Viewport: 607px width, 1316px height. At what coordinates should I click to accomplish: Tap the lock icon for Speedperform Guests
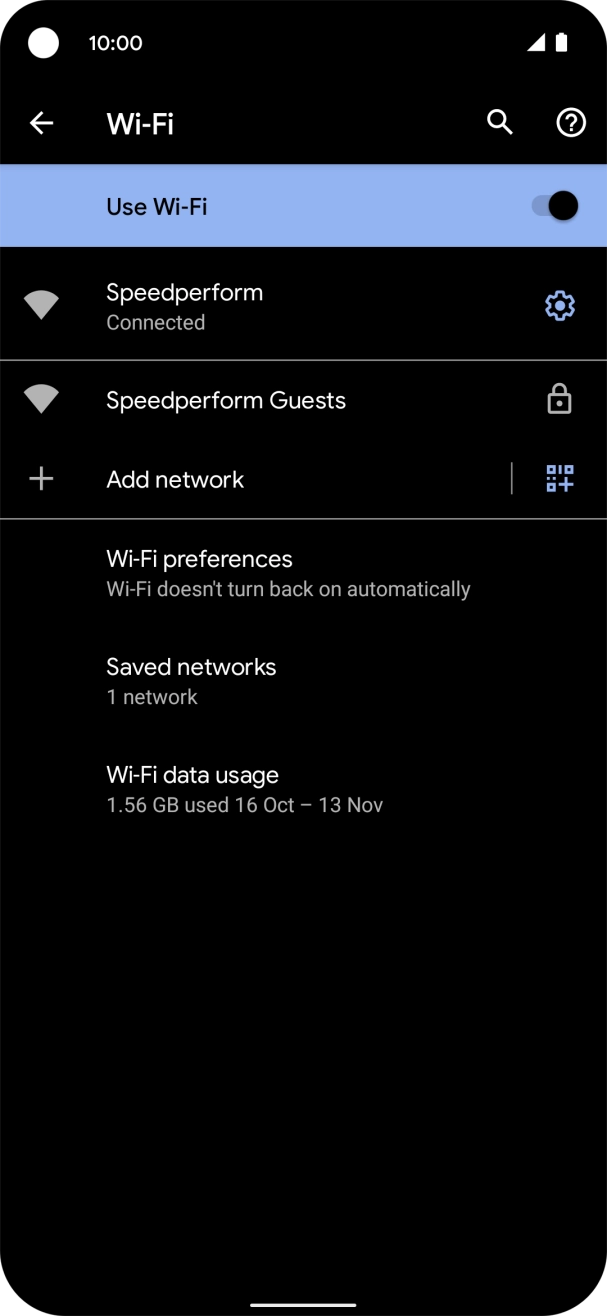tap(559, 401)
